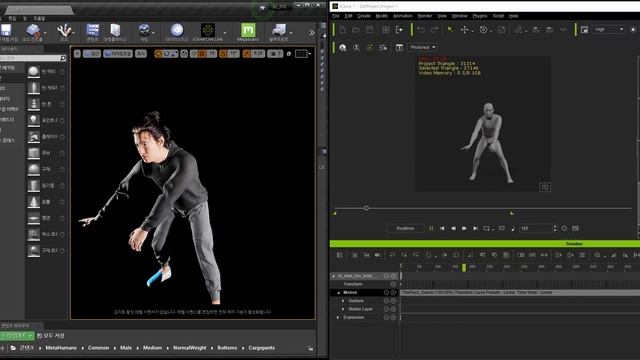This screenshot has height=360, width=640.
Task: Collapse the Motion track in timeline
Action: (x=338, y=293)
